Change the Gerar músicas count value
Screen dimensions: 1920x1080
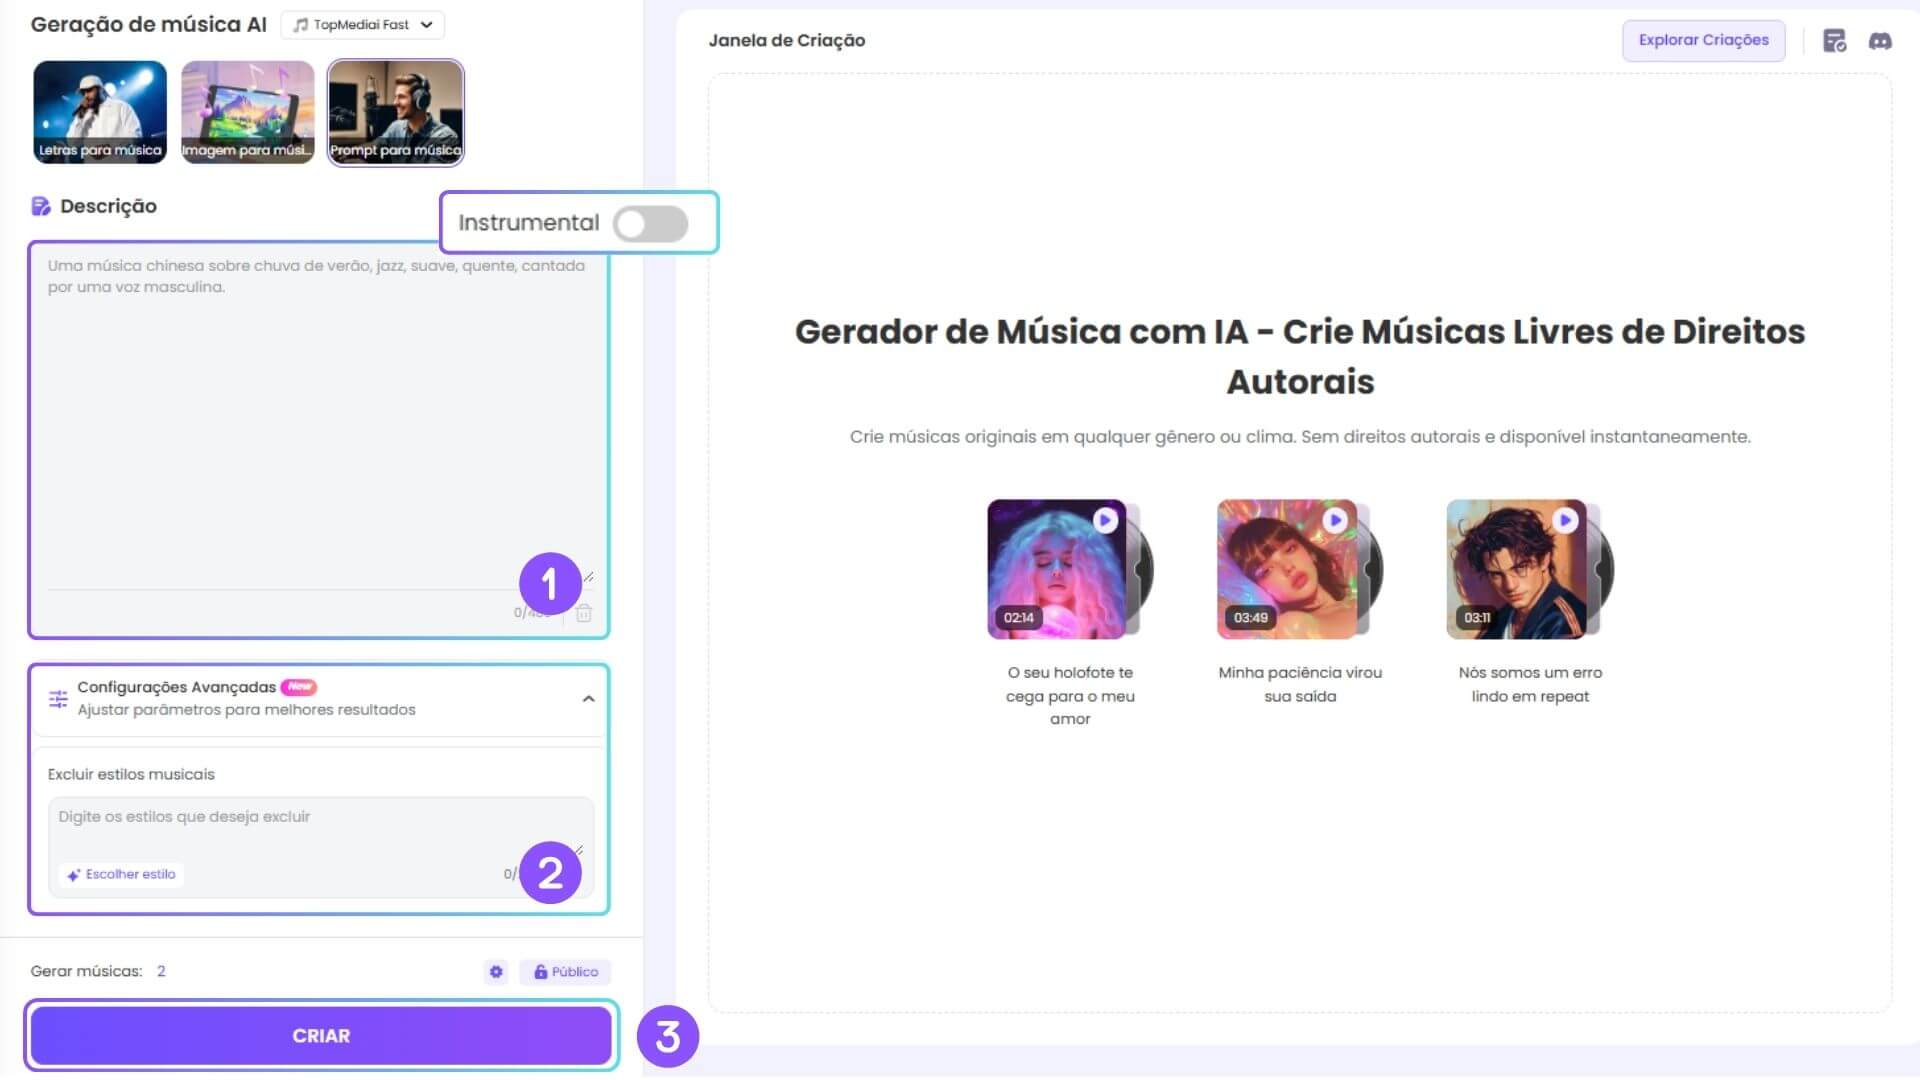(x=160, y=971)
